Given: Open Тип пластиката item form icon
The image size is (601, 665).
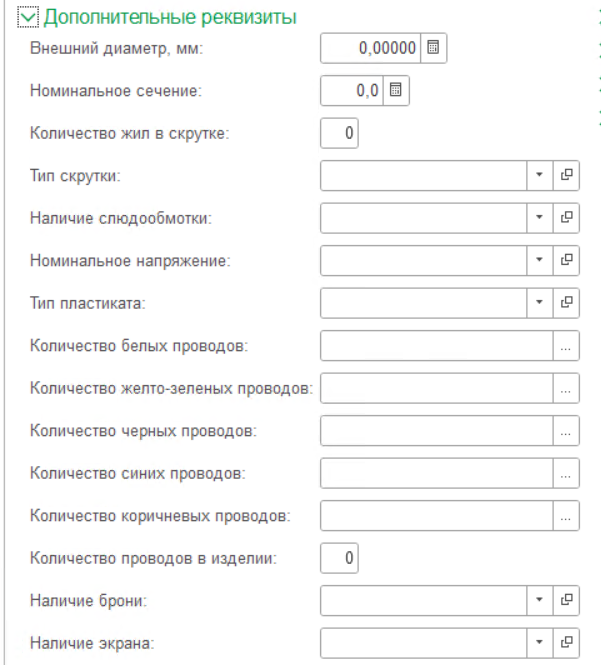Looking at the screenshot, I should (566, 303).
